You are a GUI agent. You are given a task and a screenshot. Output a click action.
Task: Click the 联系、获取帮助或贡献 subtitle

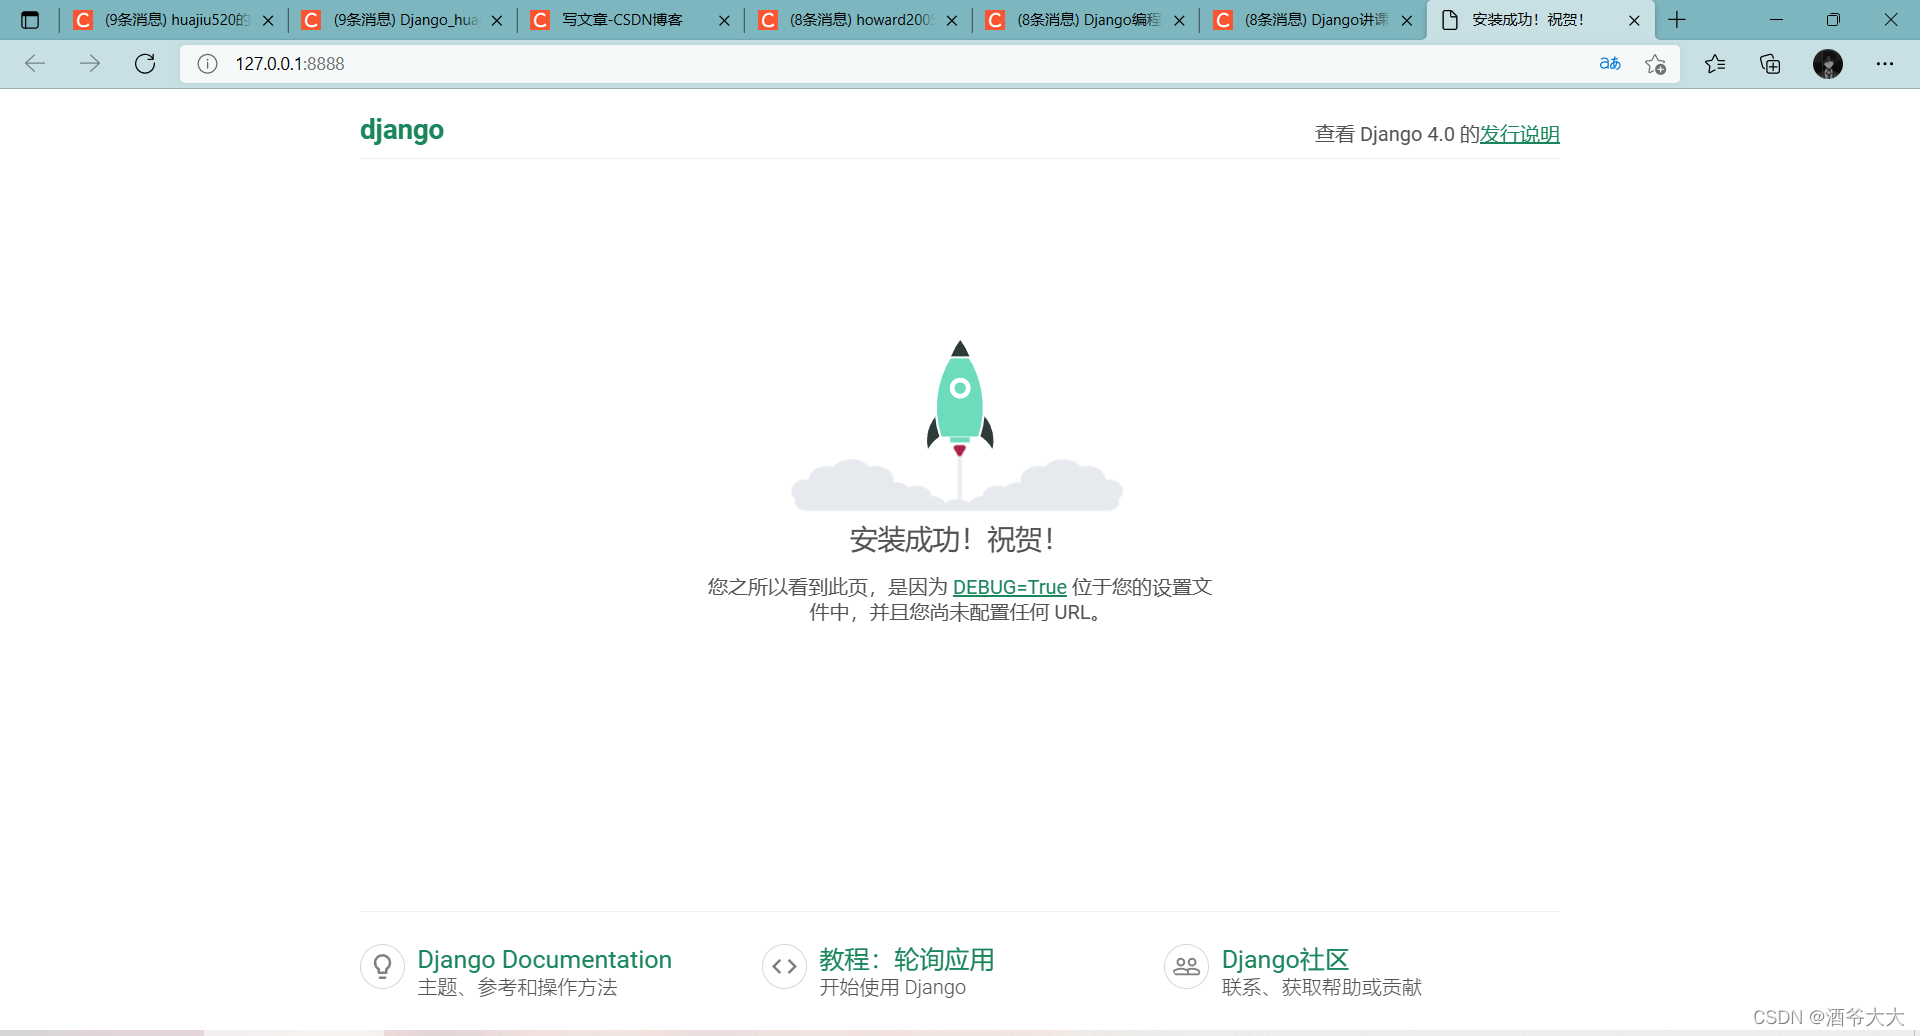1321,988
